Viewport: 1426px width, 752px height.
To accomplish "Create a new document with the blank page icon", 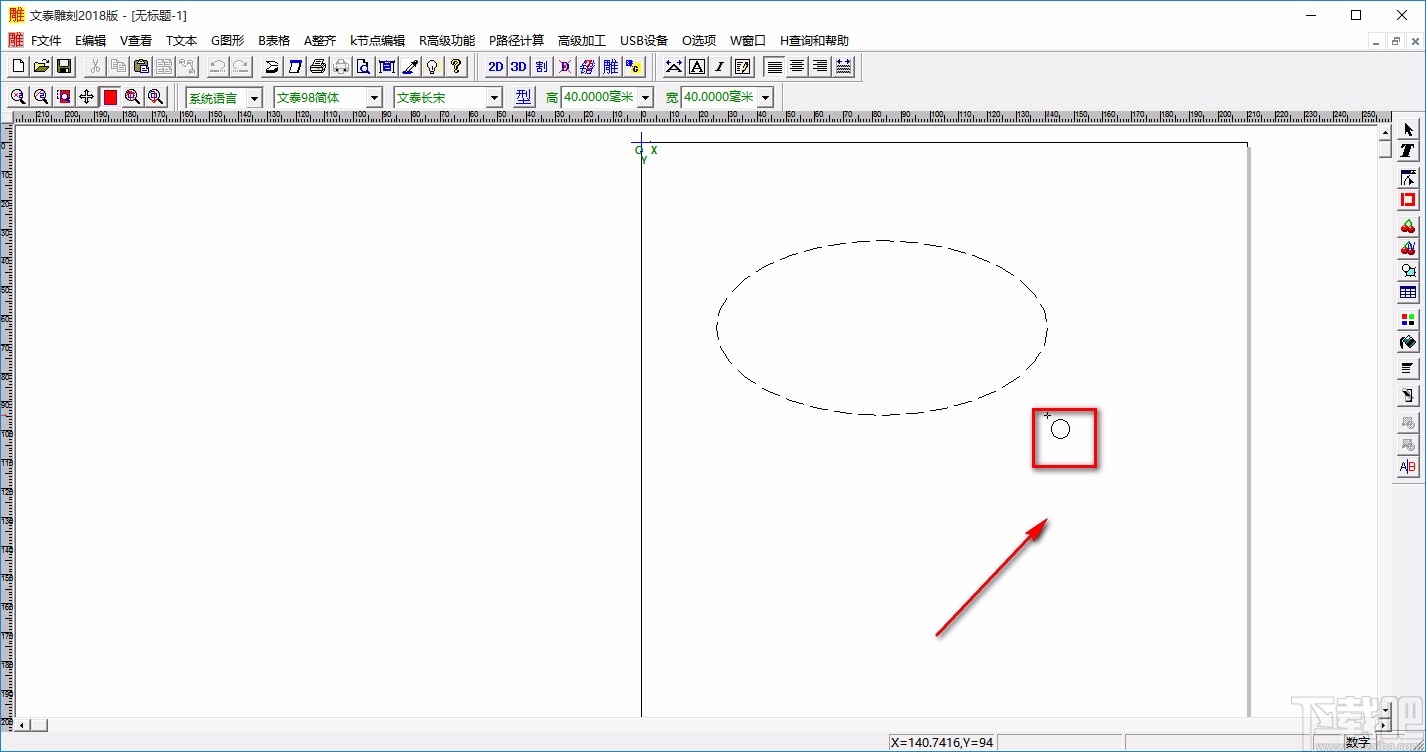I will 18,66.
